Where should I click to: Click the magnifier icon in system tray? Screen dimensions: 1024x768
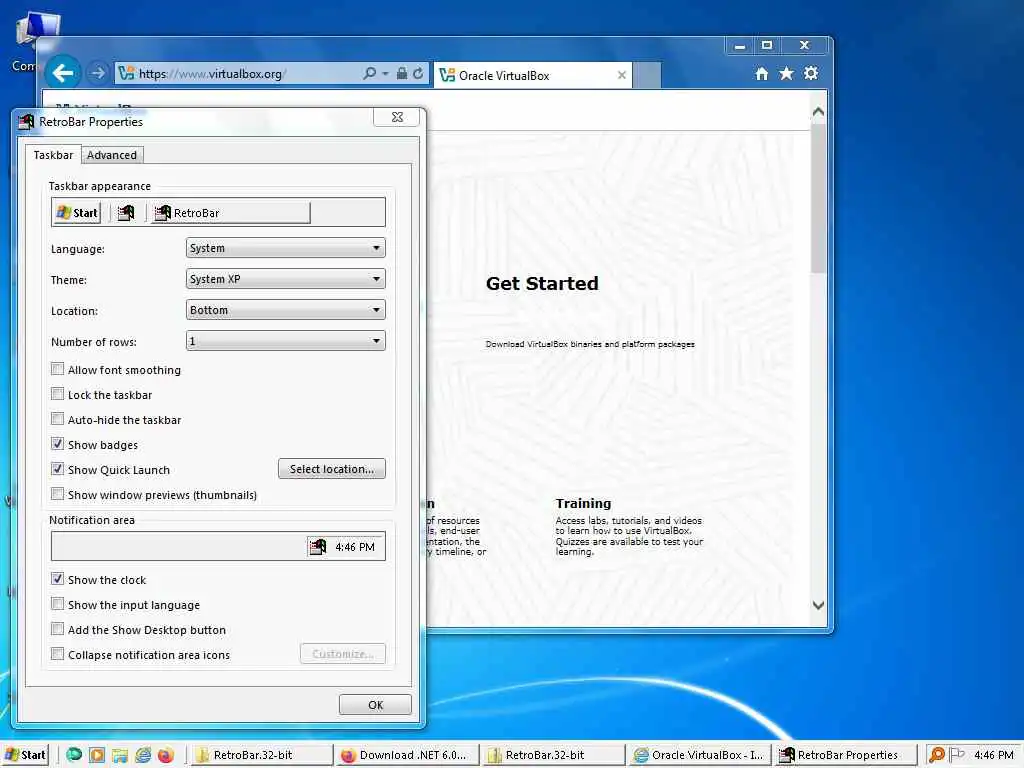pyautogui.click(x=936, y=755)
